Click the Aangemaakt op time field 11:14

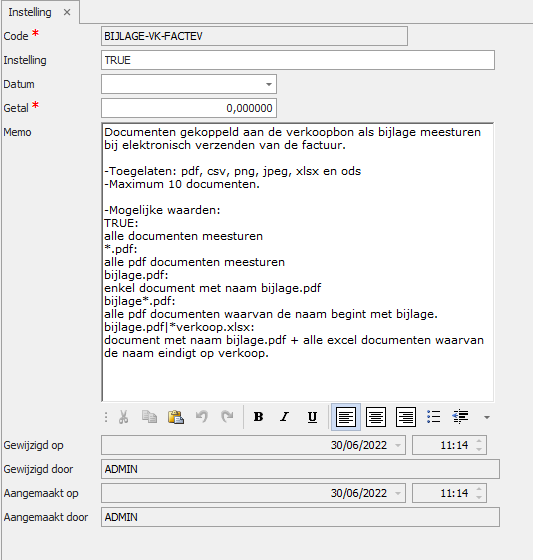(449, 493)
